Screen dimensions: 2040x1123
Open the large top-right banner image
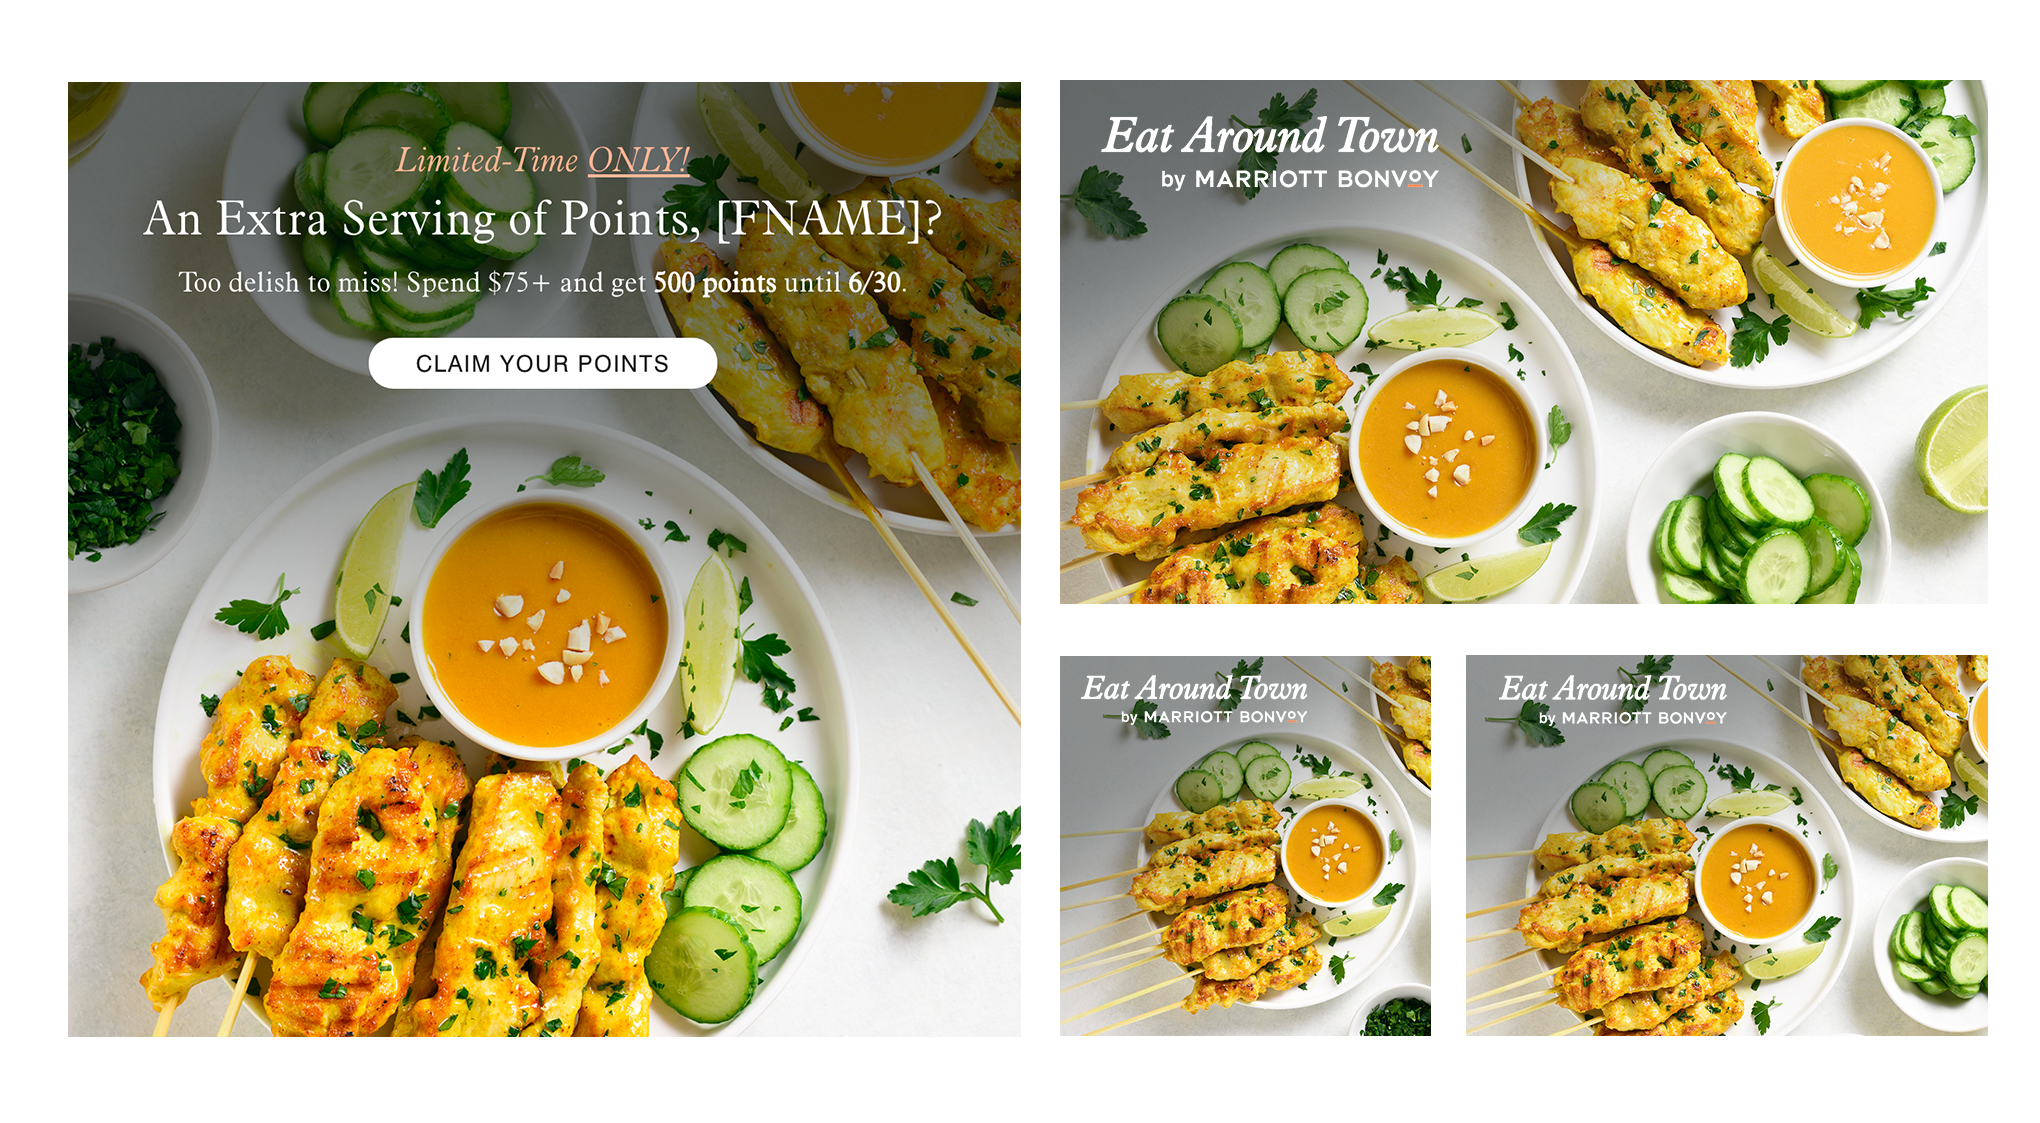click(x=1523, y=342)
